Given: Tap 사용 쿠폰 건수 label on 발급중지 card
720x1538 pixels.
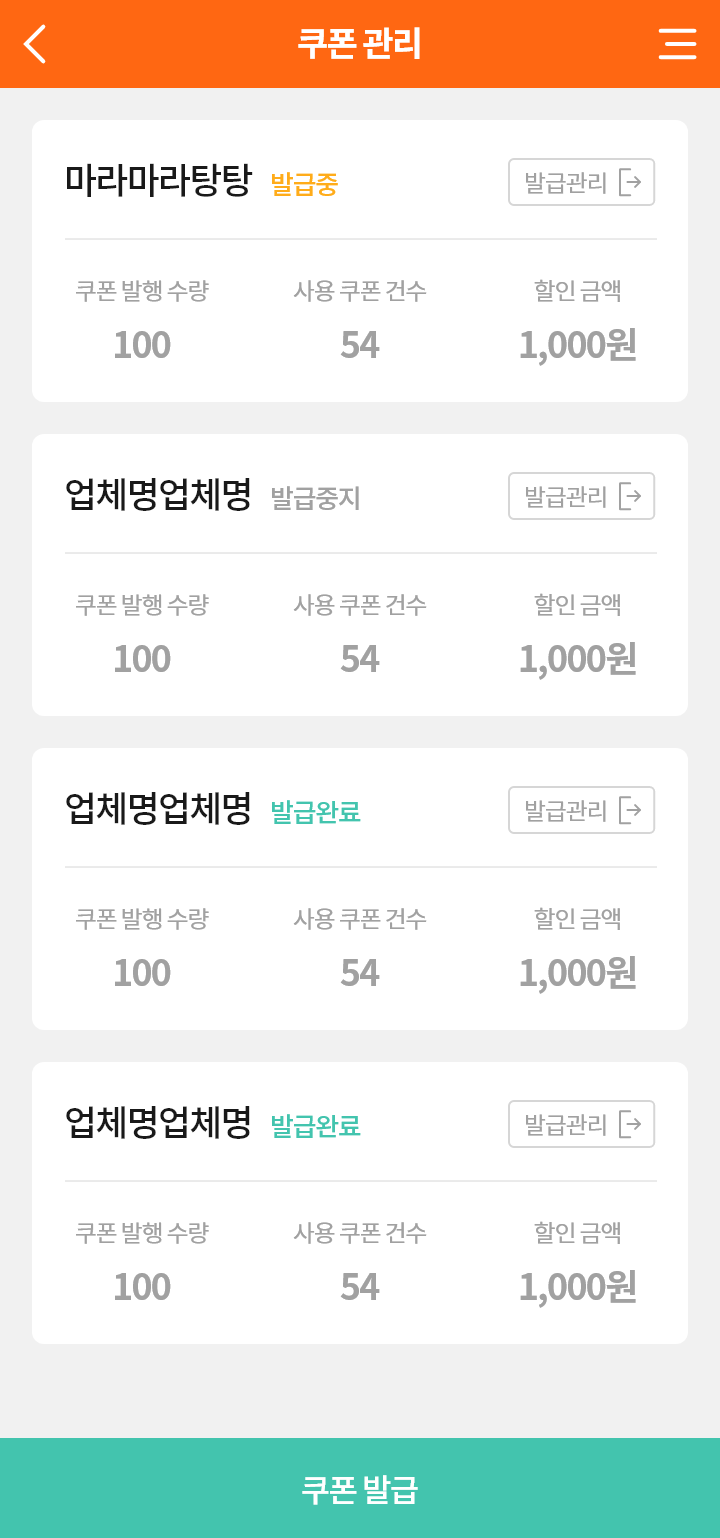Looking at the screenshot, I should (x=360, y=605).
